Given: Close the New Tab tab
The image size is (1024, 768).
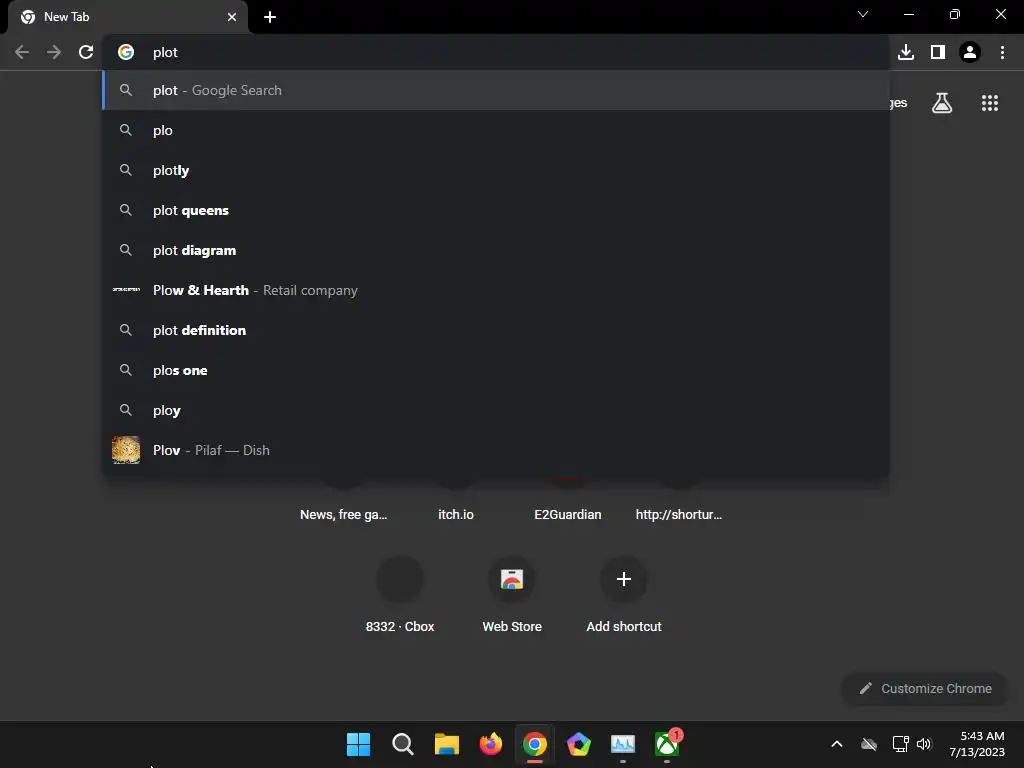Looking at the screenshot, I should (x=232, y=17).
